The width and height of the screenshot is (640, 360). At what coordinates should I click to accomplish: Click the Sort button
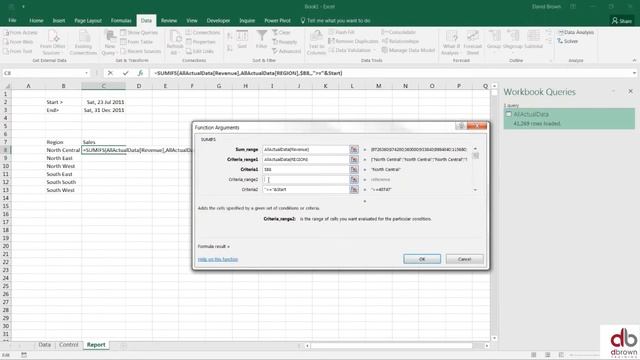(x=242, y=40)
